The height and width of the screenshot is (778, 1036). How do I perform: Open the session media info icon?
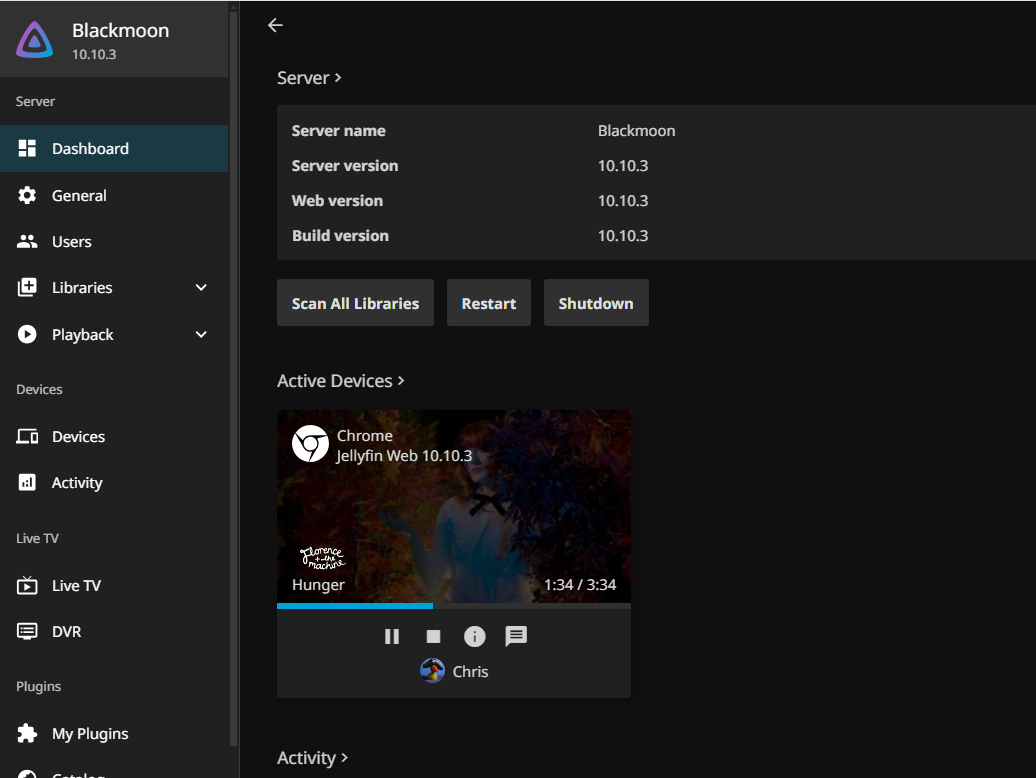(474, 636)
